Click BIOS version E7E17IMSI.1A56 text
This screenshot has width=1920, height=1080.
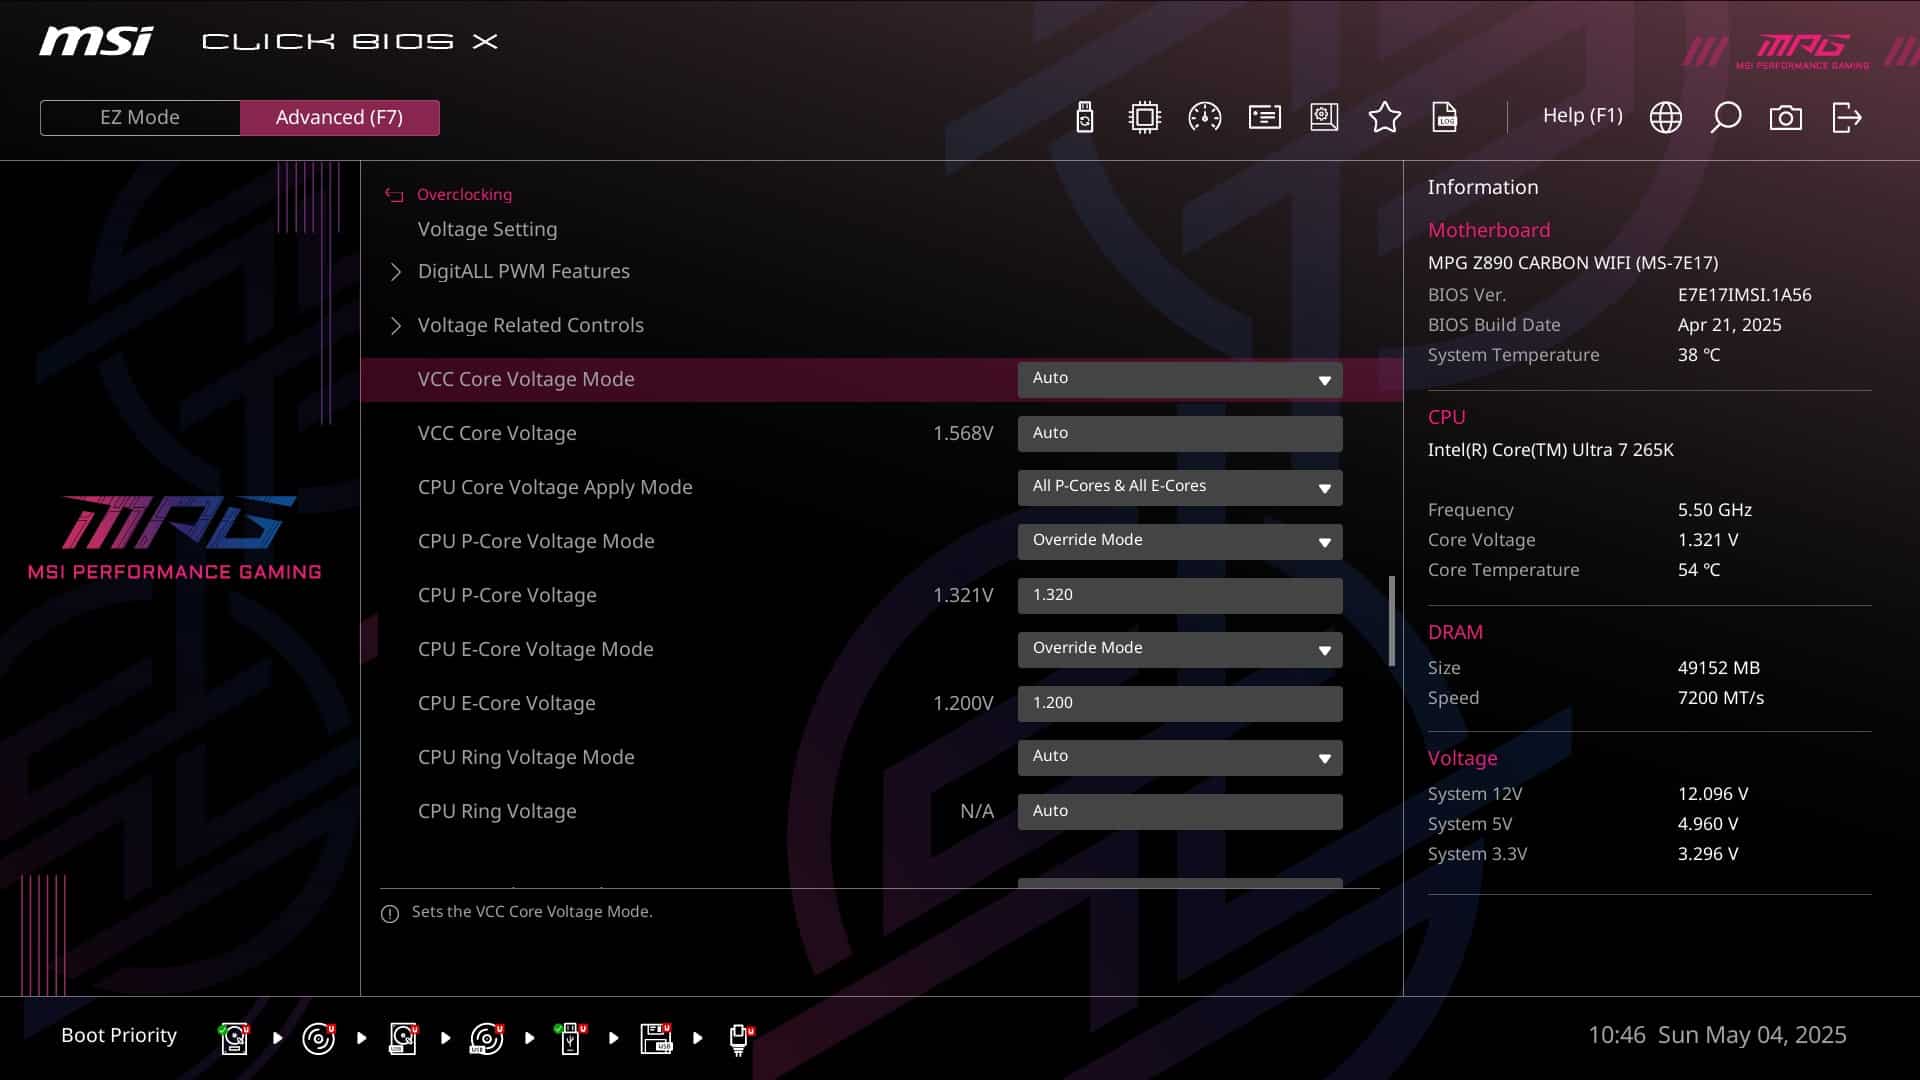pyautogui.click(x=1744, y=295)
